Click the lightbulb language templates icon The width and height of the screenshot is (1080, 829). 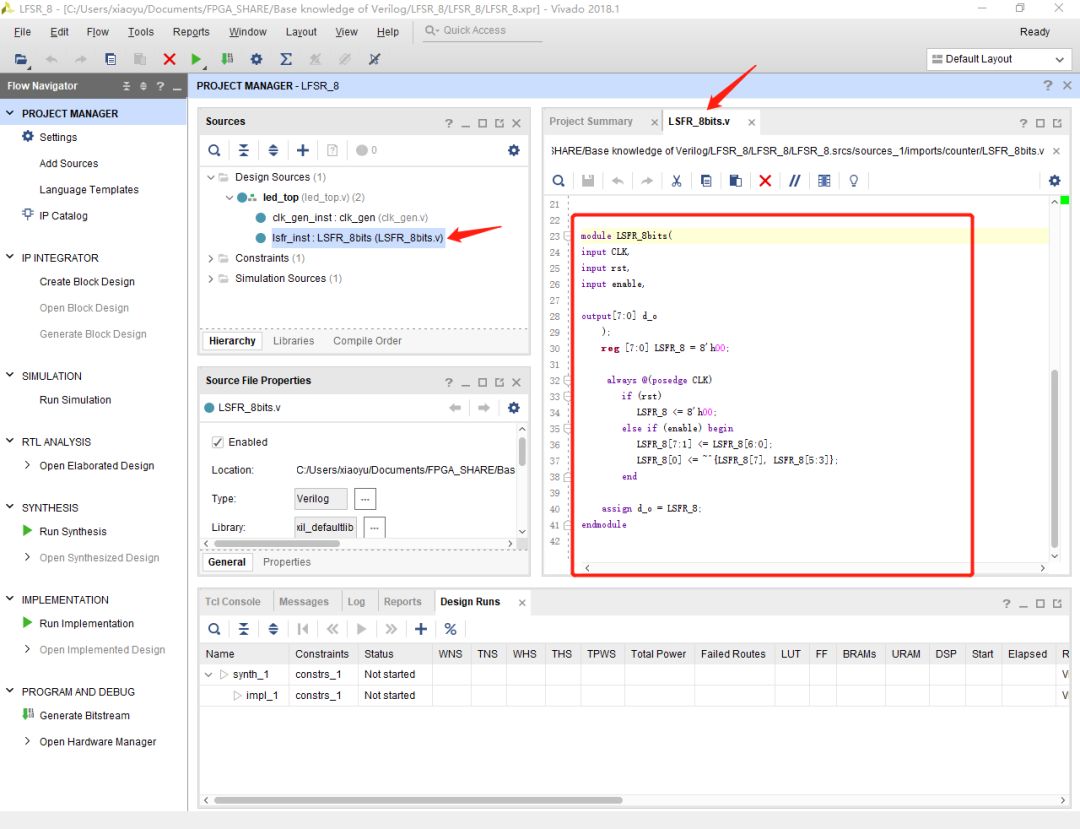pyautogui.click(x=853, y=180)
